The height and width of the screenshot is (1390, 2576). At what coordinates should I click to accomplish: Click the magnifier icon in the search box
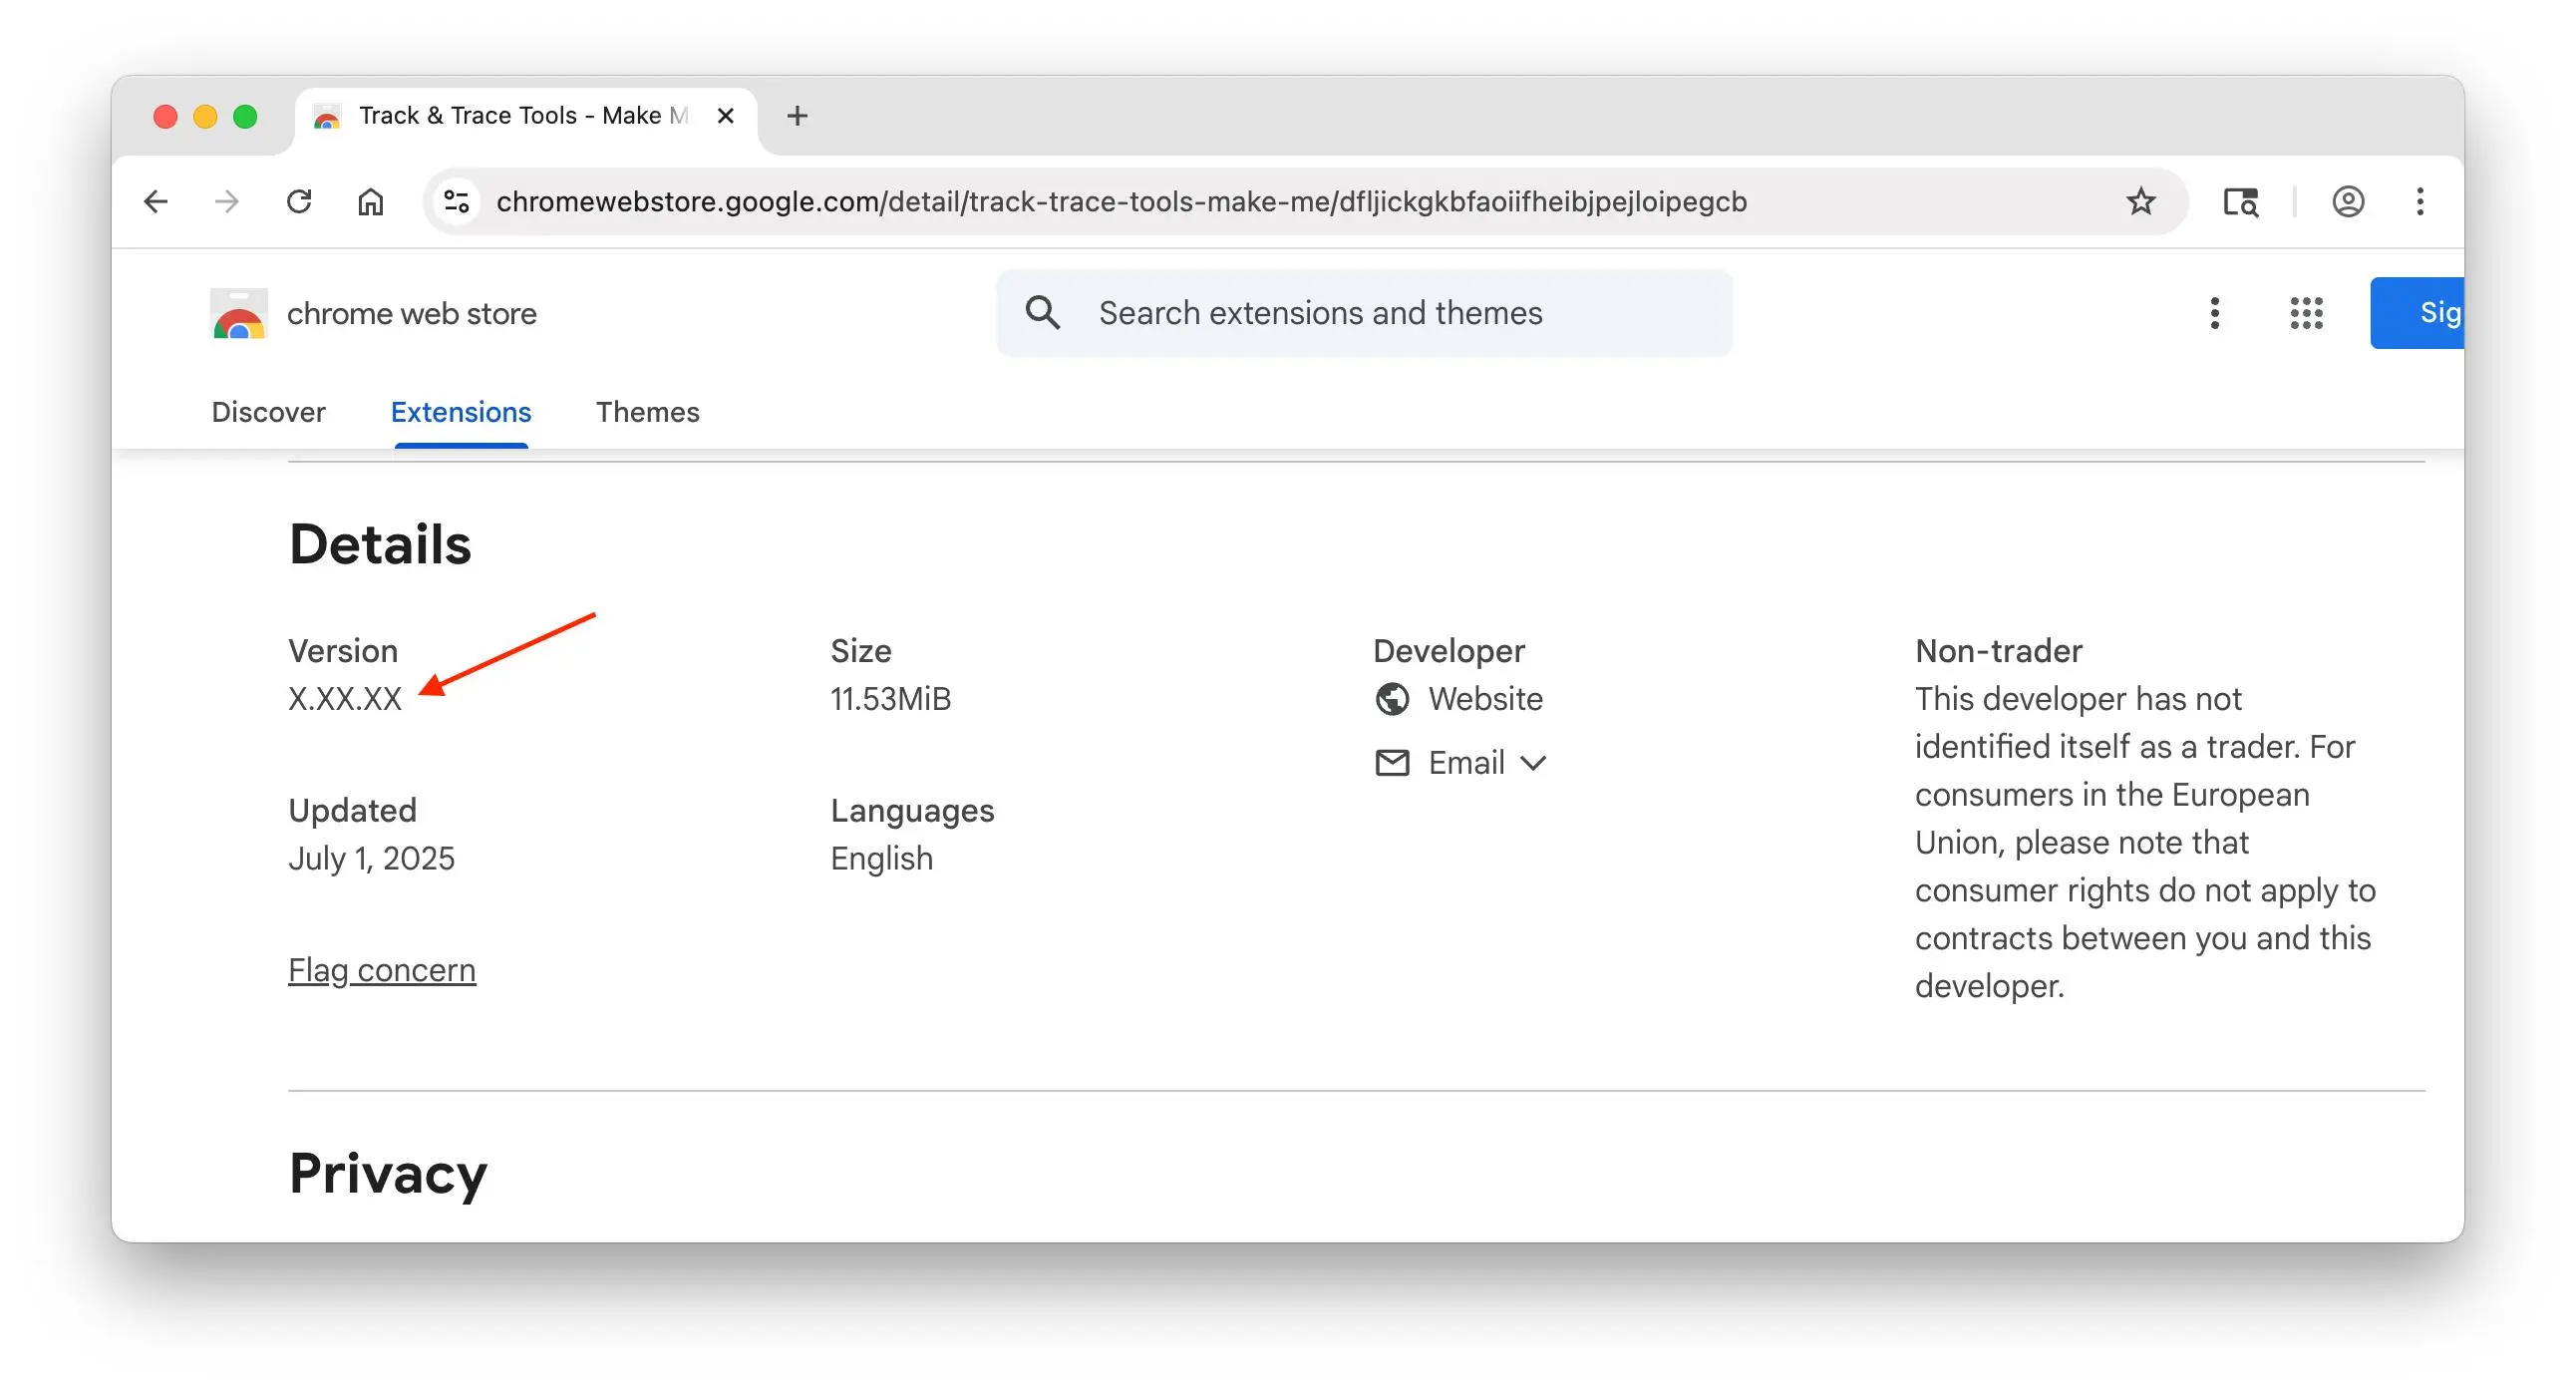tap(1042, 313)
